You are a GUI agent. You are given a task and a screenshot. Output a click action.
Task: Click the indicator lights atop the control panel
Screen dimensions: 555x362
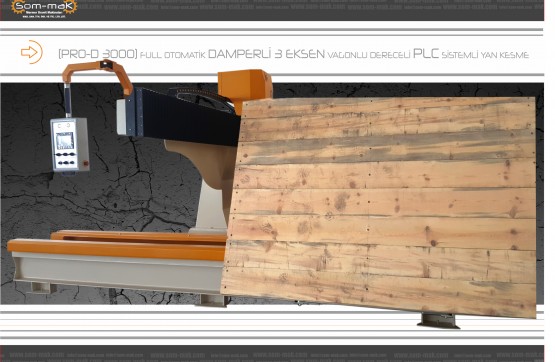coord(63,125)
